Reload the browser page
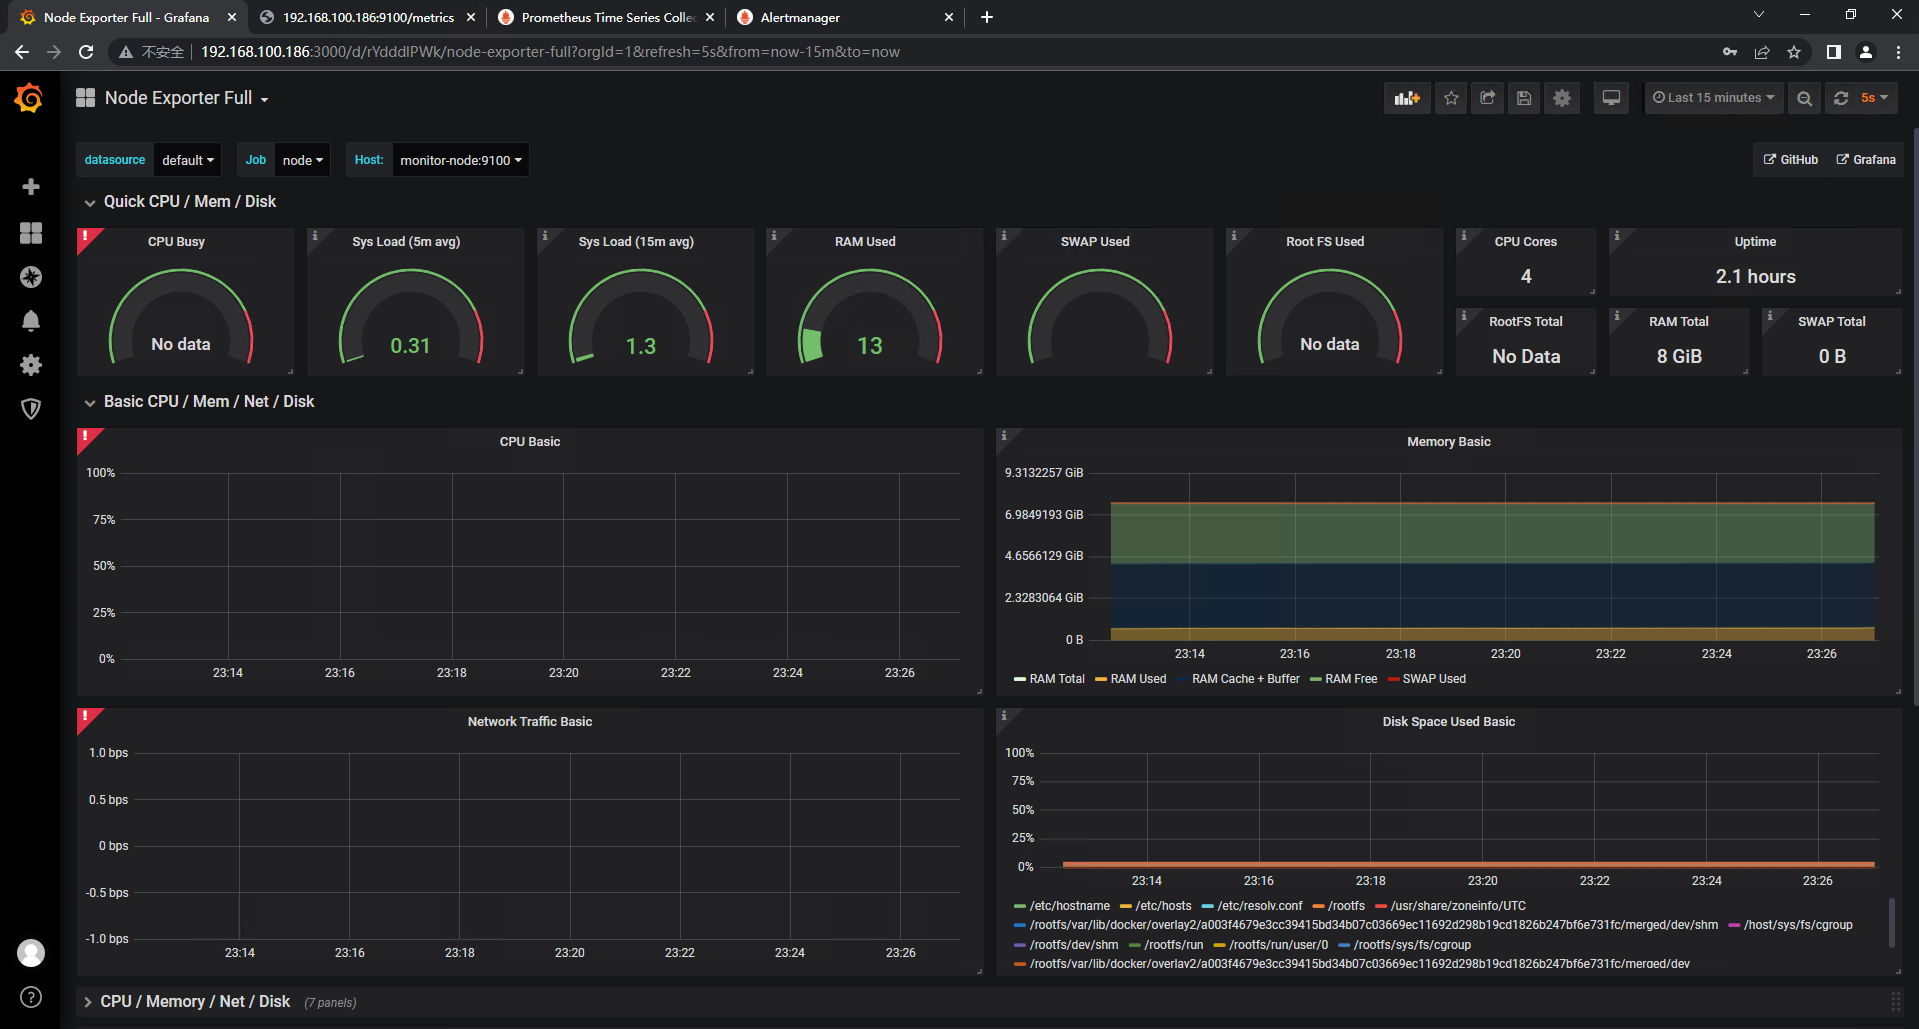The width and height of the screenshot is (1919, 1029). click(86, 52)
